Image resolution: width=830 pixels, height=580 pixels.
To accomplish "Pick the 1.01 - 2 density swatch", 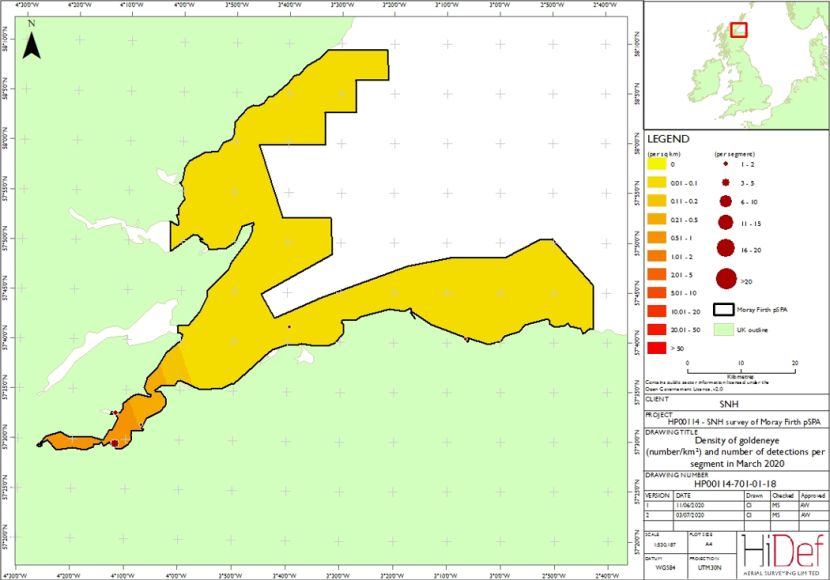I will click(656, 256).
